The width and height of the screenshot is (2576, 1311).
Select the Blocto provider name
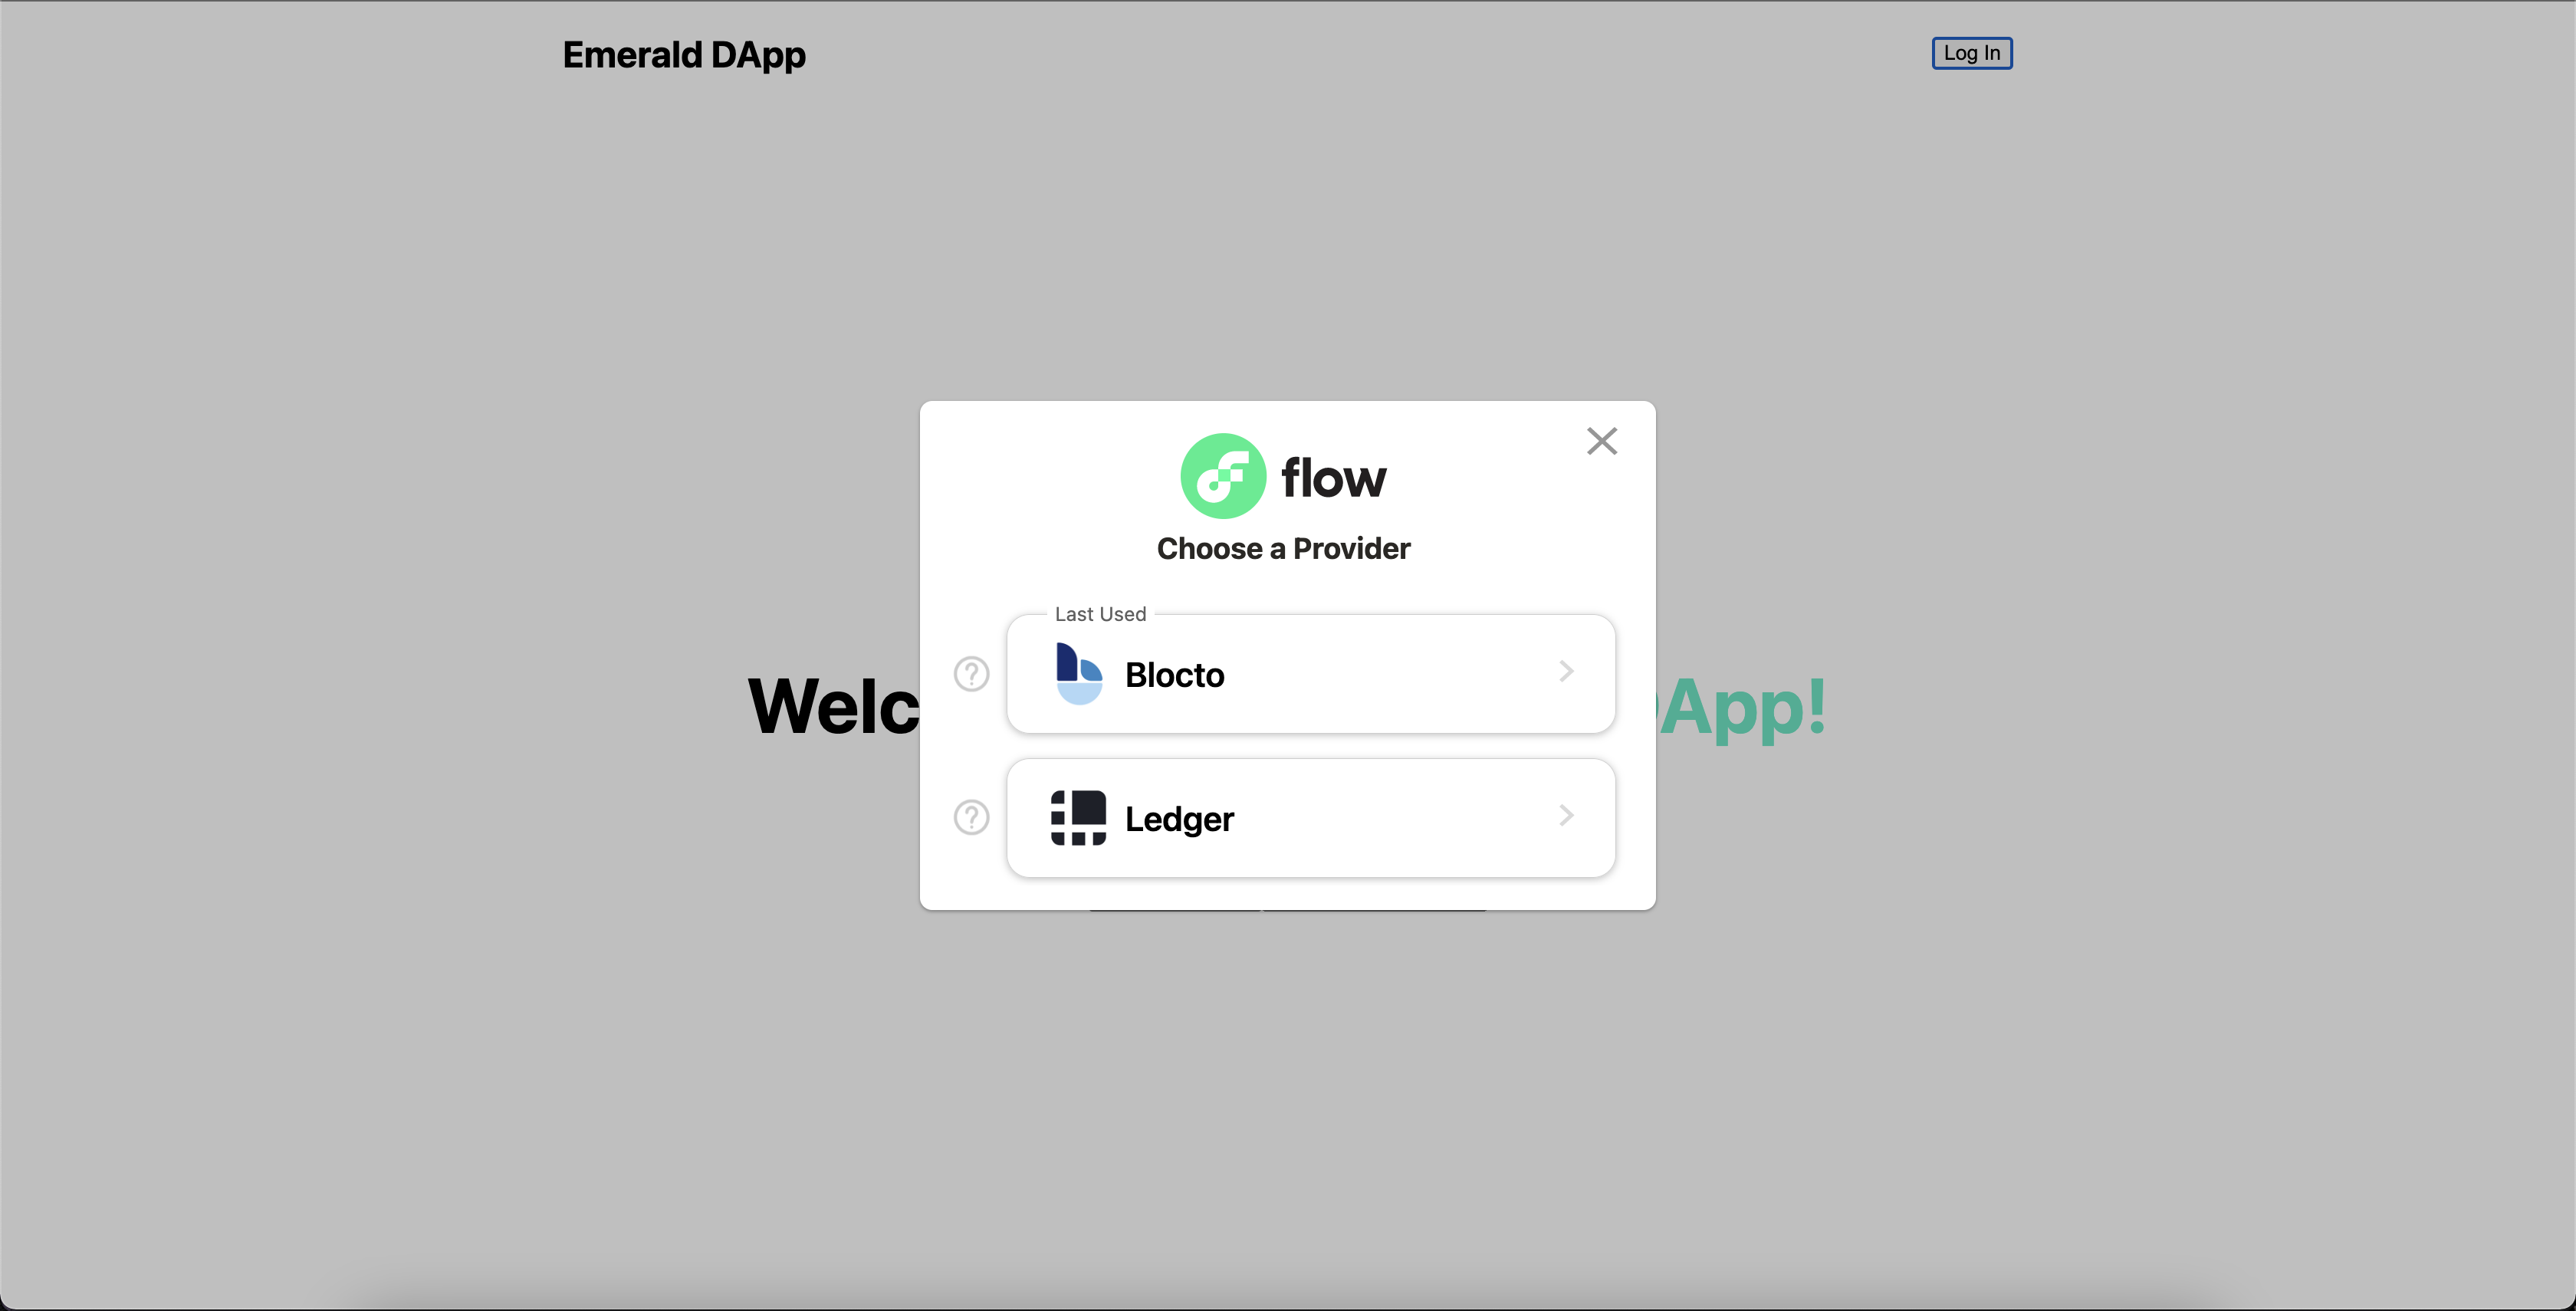click(1174, 675)
